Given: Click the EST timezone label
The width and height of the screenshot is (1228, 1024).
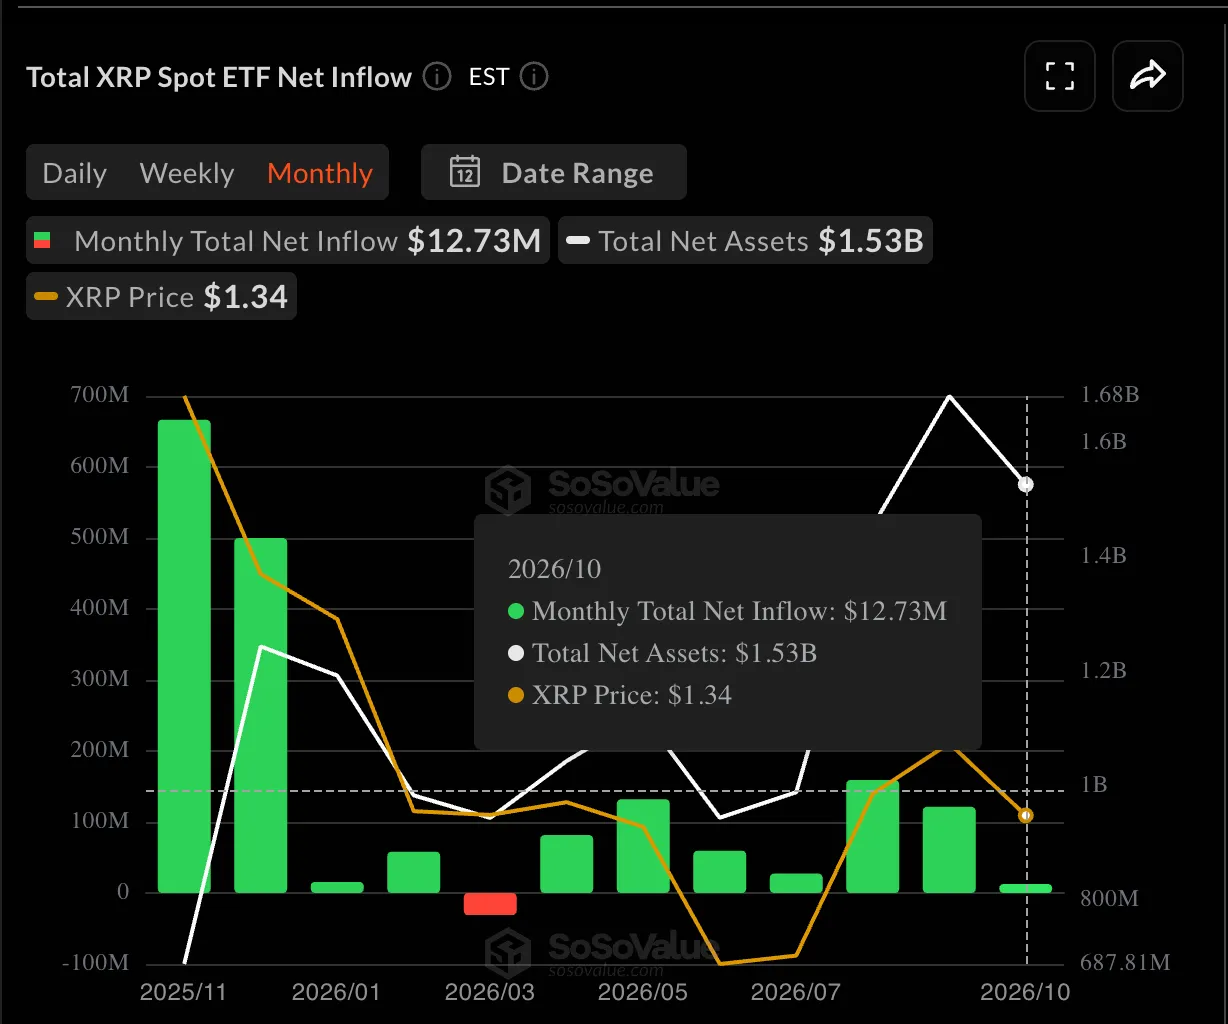Looking at the screenshot, I should click(x=489, y=77).
